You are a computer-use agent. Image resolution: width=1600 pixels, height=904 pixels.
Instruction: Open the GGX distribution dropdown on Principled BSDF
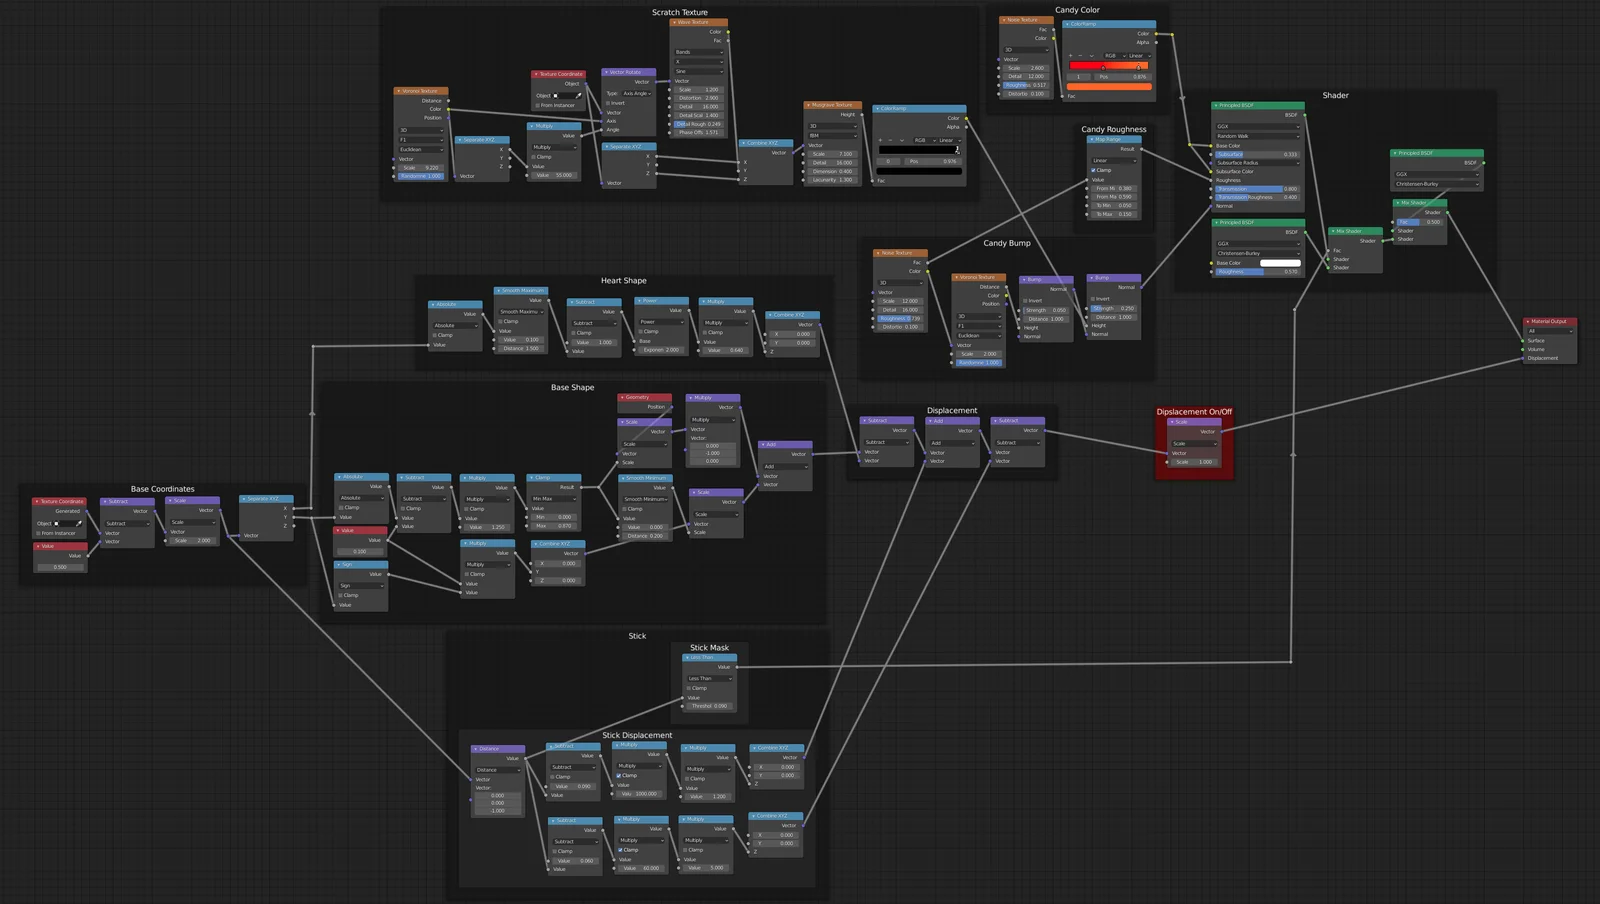1258,126
